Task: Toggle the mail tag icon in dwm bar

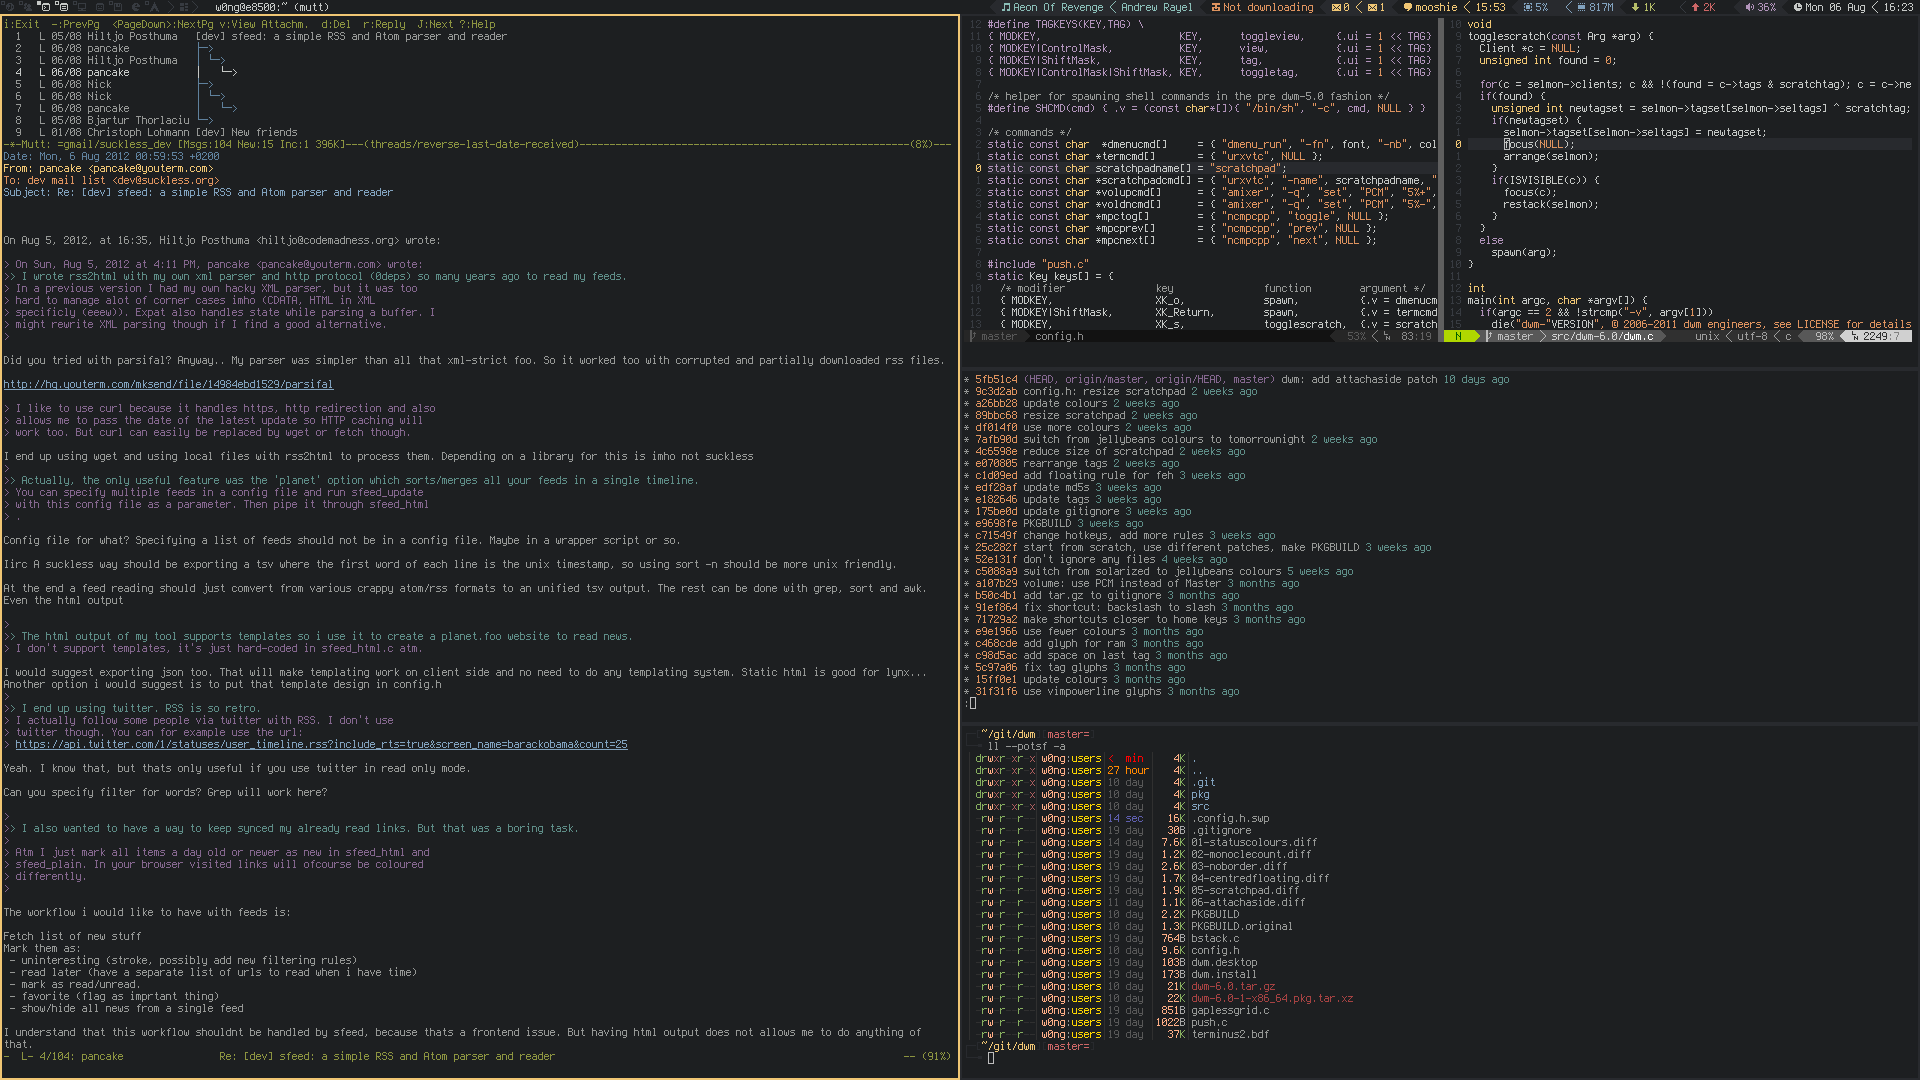Action: [x=65, y=7]
